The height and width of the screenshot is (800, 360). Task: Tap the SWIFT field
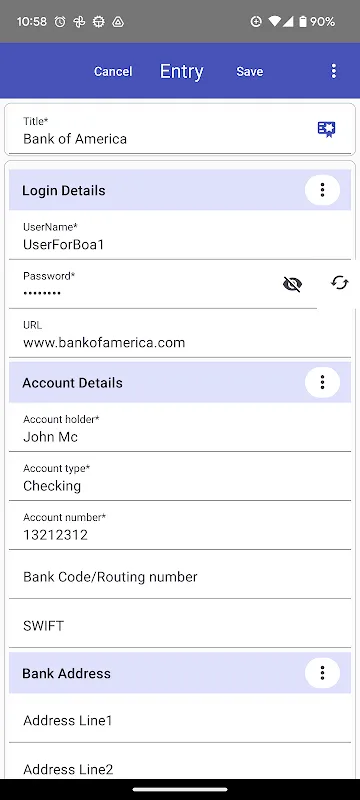(180, 624)
